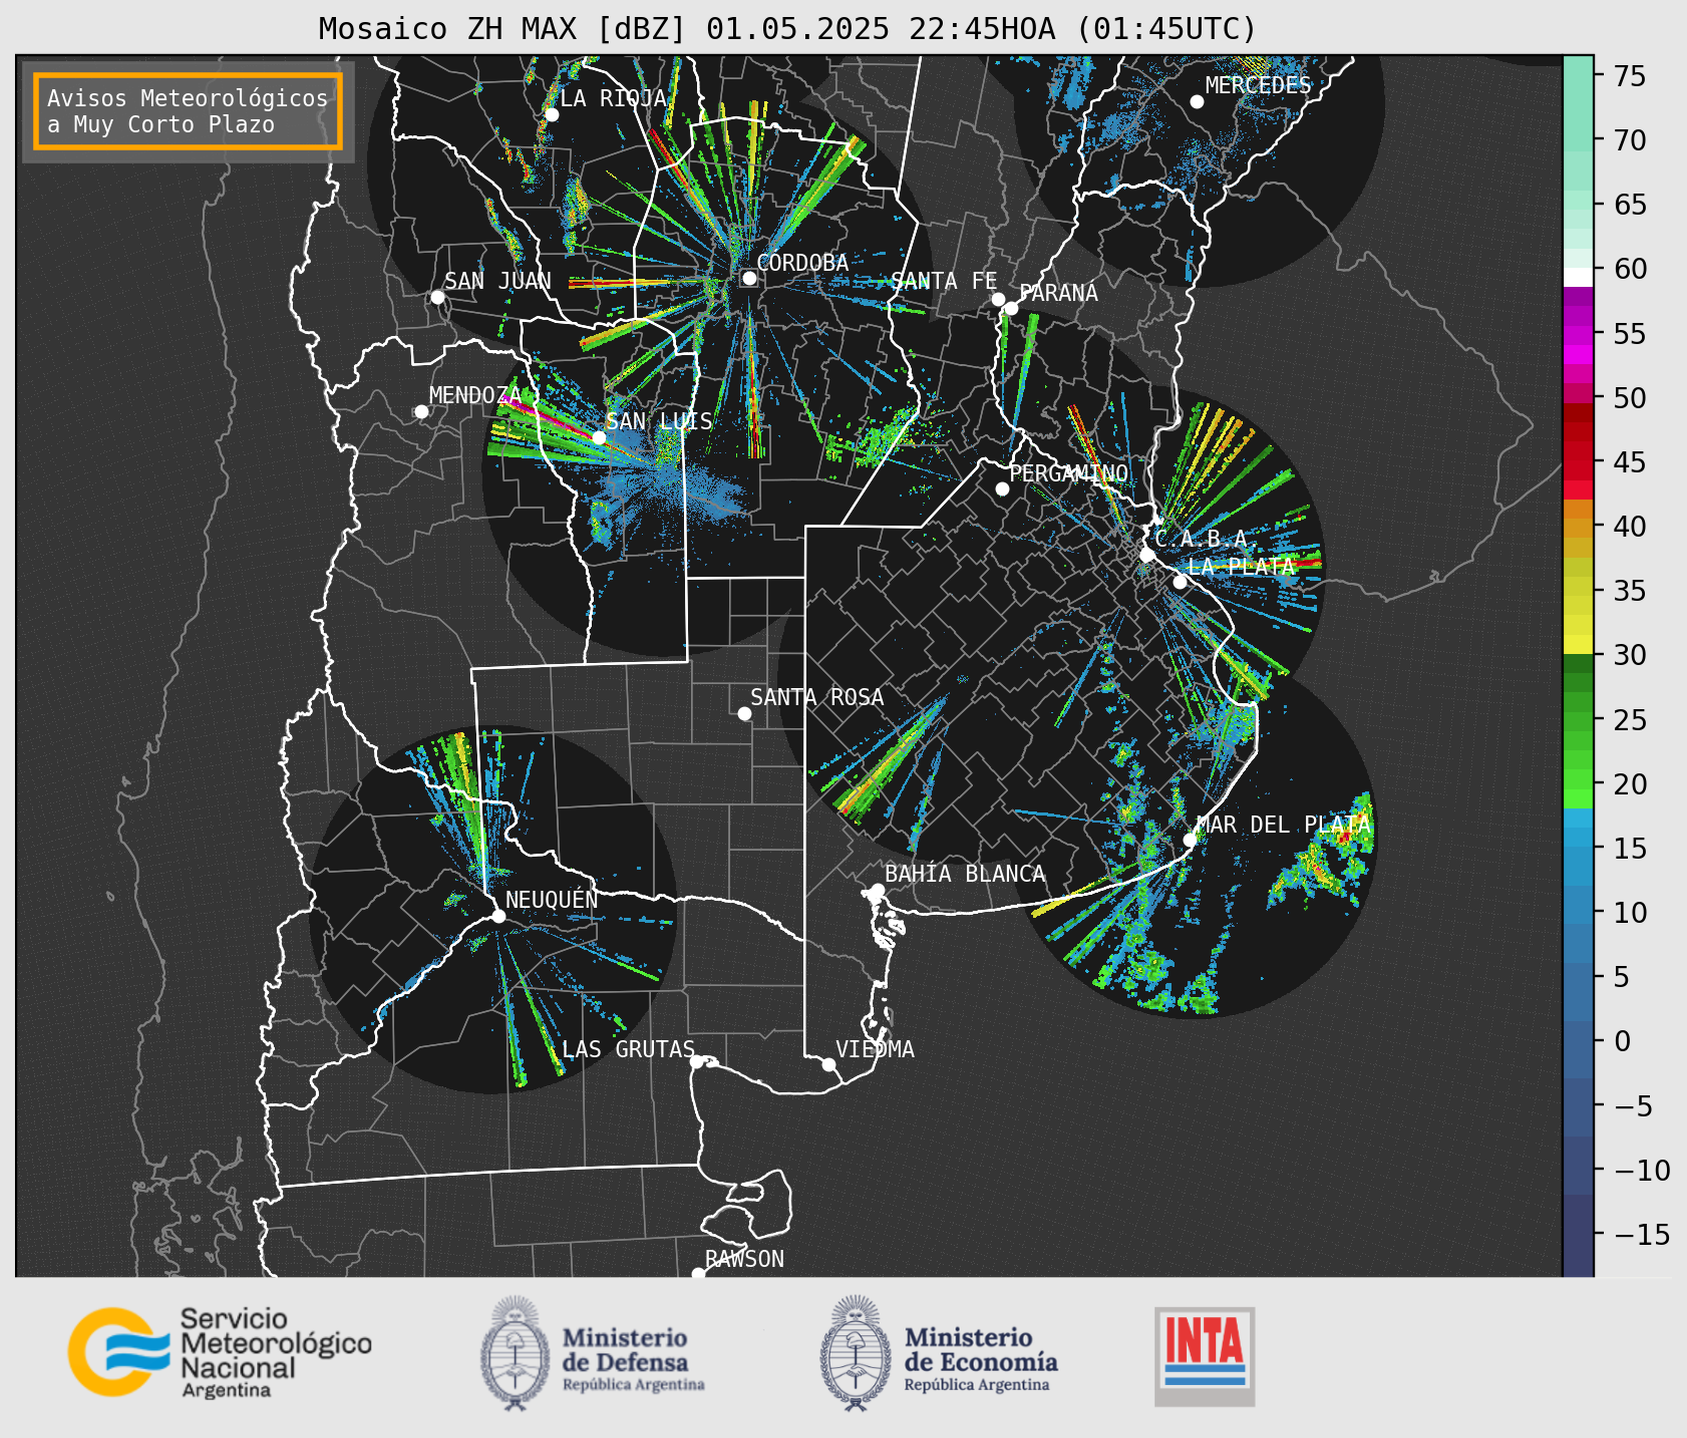
Task: Click the PERGAMINO city marker dot
Action: pyautogui.click(x=1002, y=489)
